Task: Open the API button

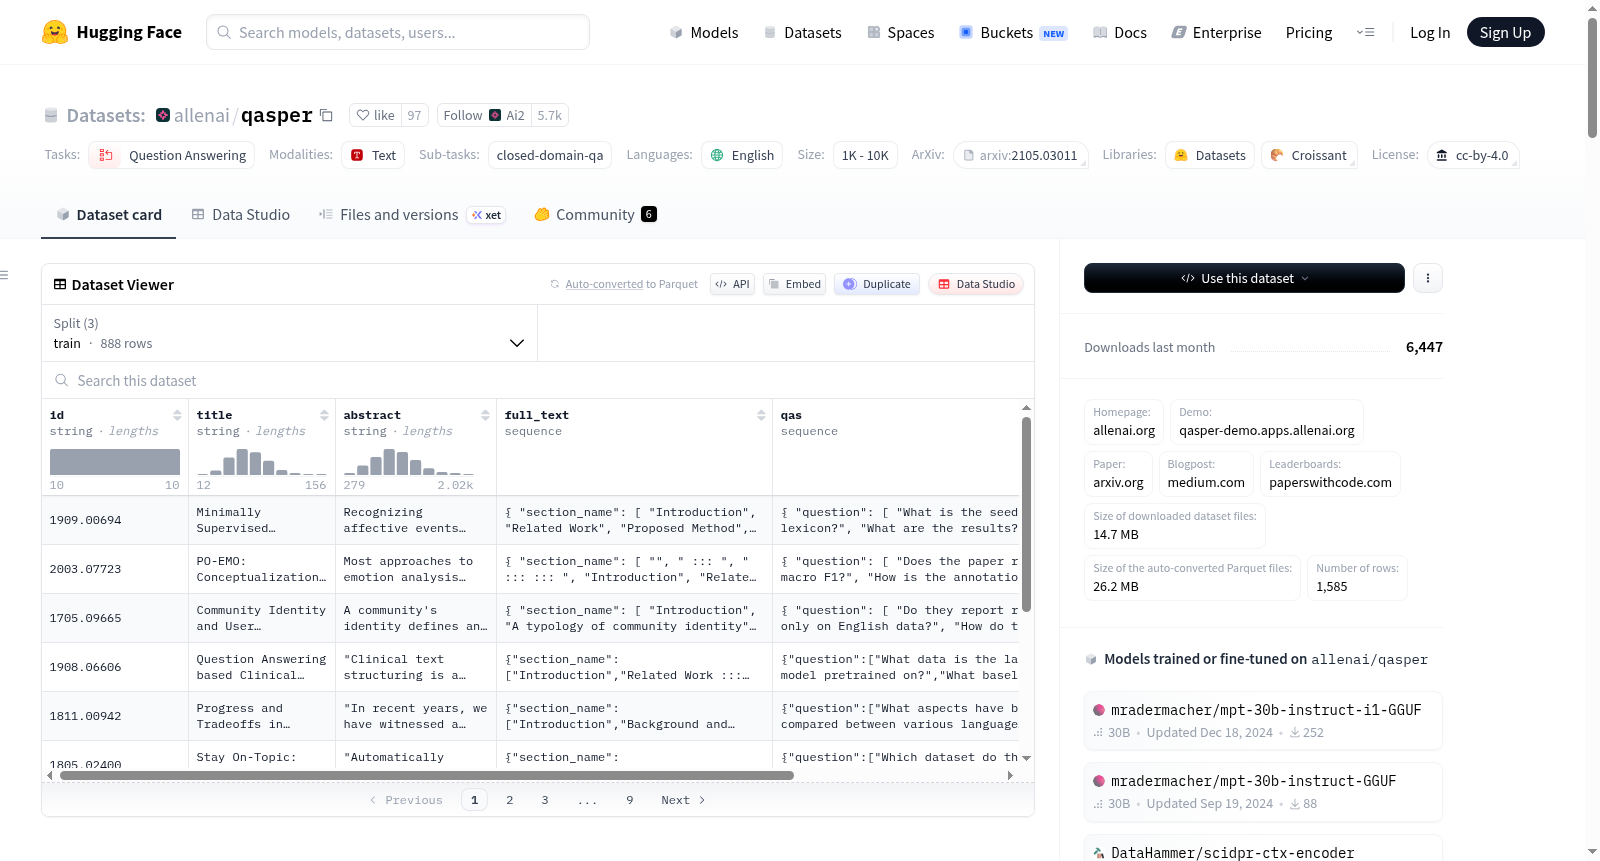Action: (x=732, y=284)
